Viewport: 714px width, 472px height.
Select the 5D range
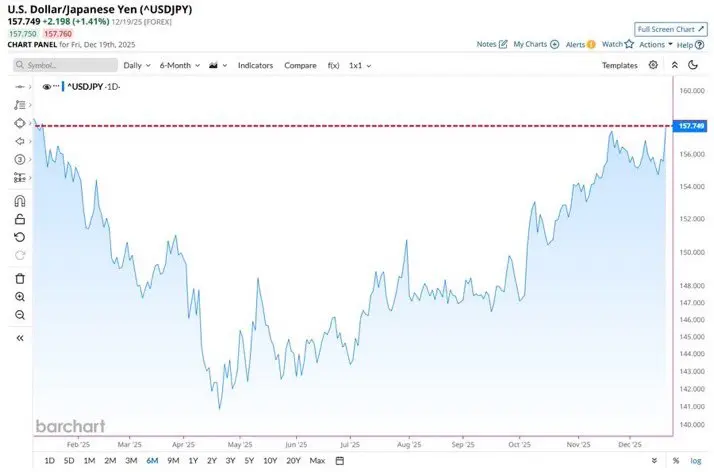(69, 461)
